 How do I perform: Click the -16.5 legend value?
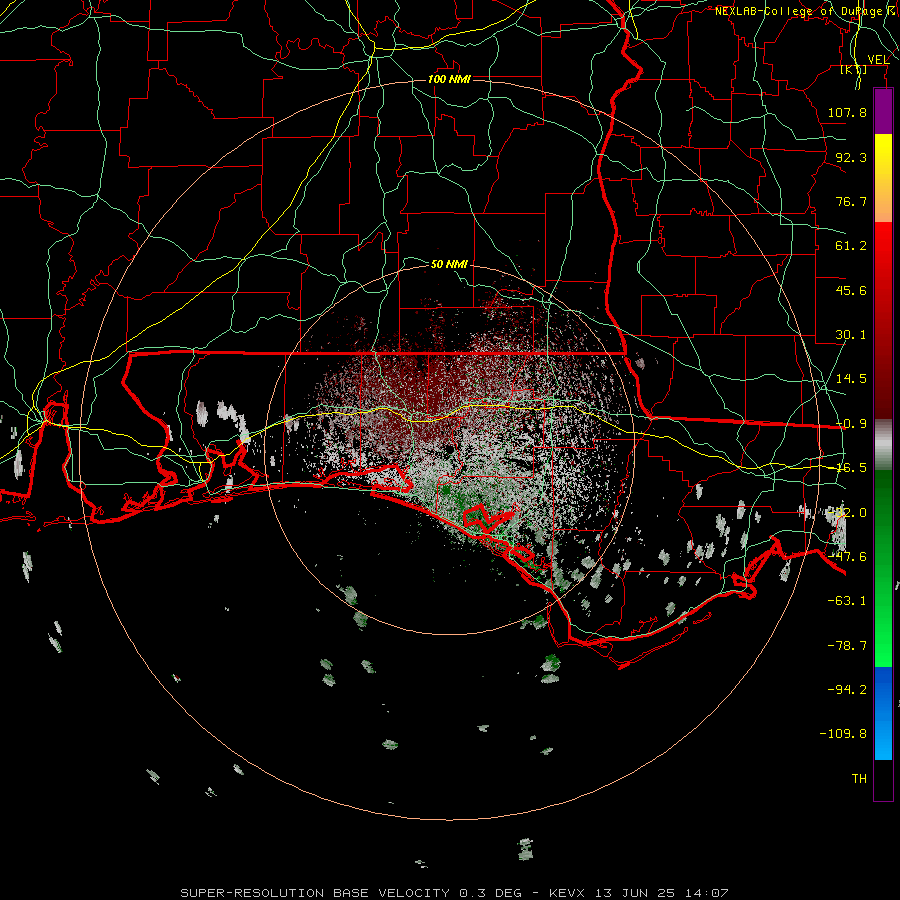coord(851,468)
